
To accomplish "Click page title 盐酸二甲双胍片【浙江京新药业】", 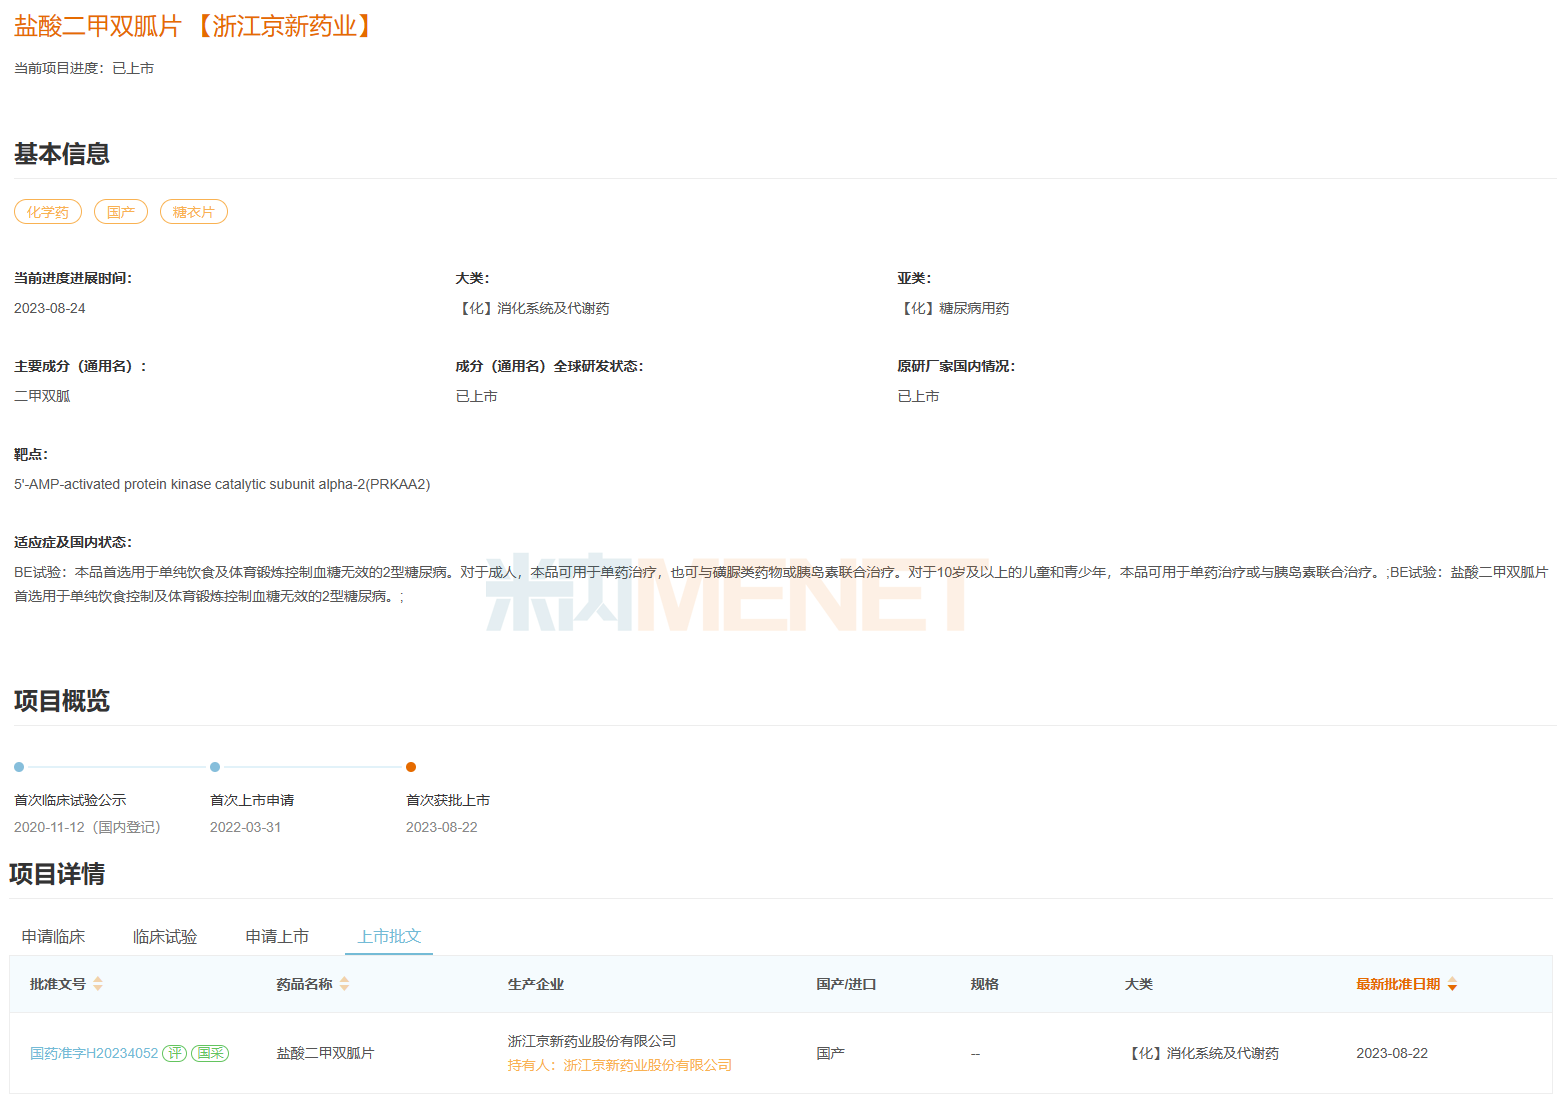I will (197, 26).
